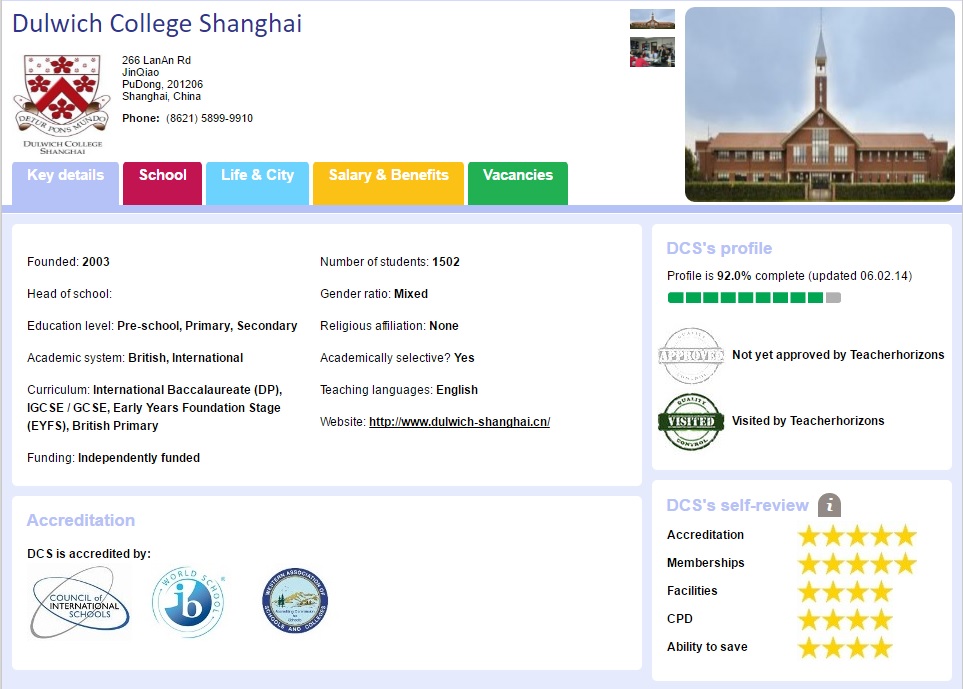Click the grey Approved stamp icon
Viewport: 963px width, 689px height.
tap(692, 356)
